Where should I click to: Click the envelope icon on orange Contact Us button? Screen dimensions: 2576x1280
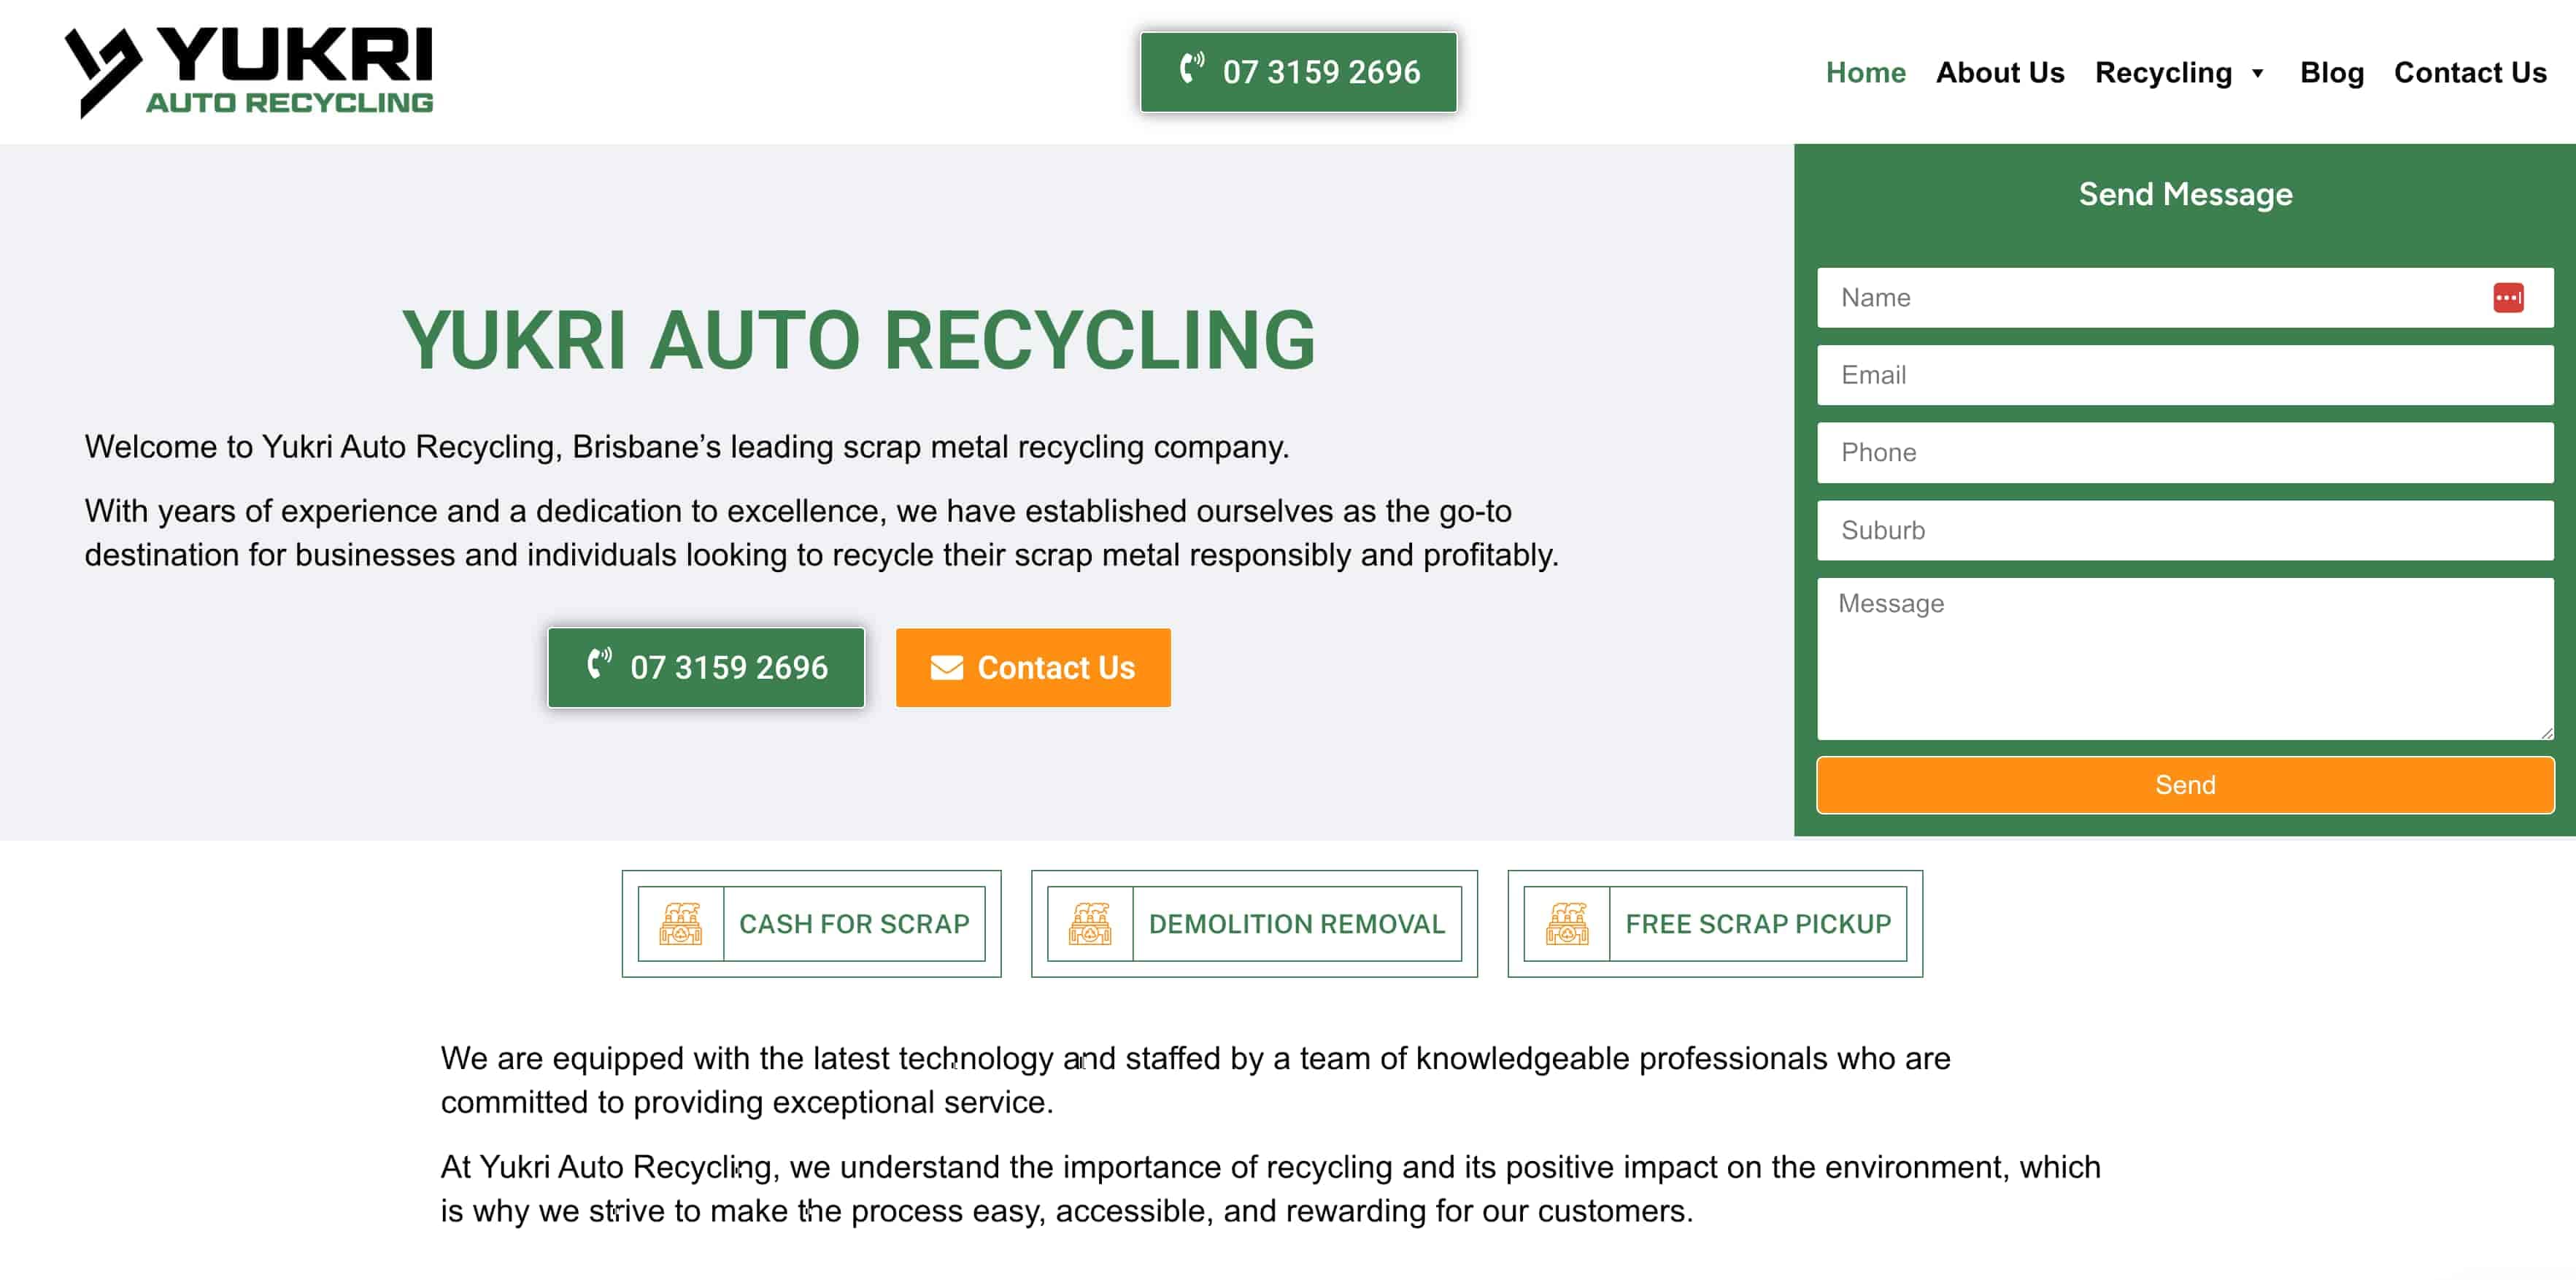point(946,668)
